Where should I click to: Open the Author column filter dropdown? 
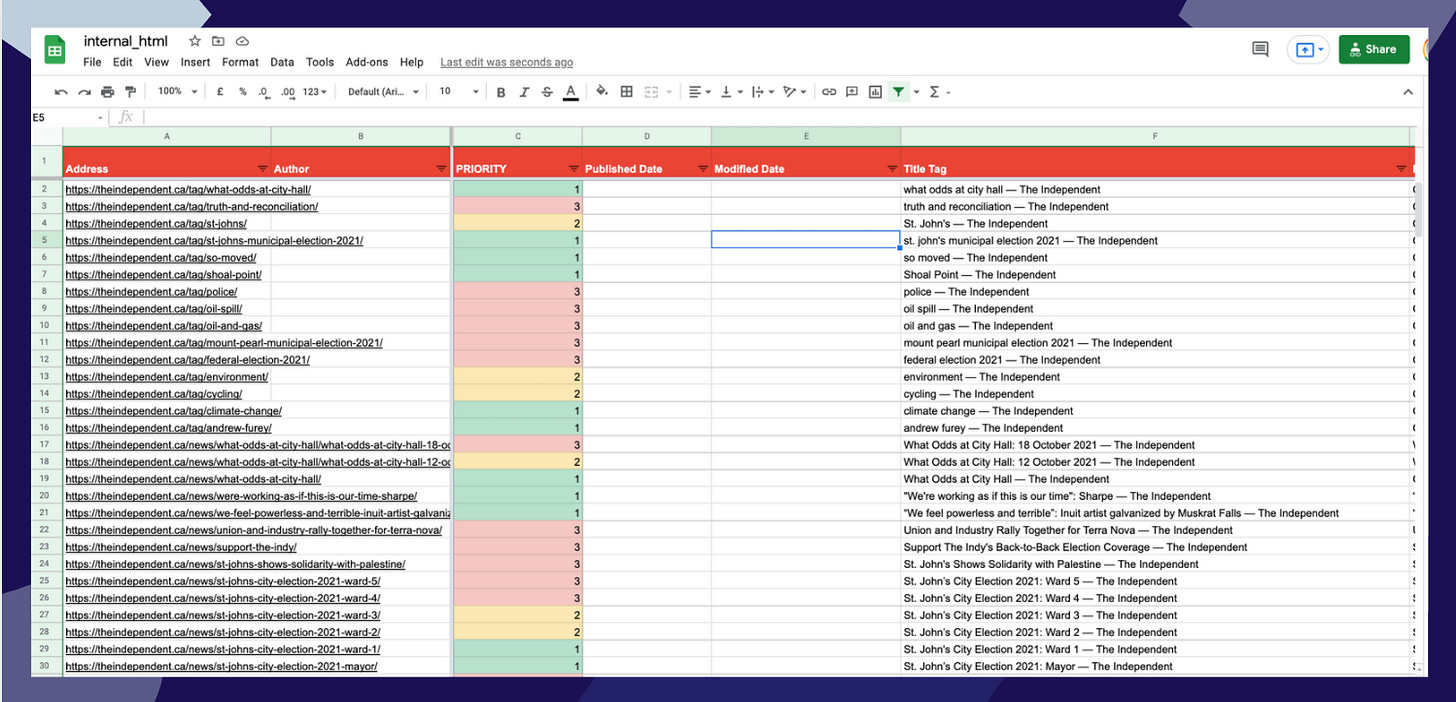pos(441,169)
